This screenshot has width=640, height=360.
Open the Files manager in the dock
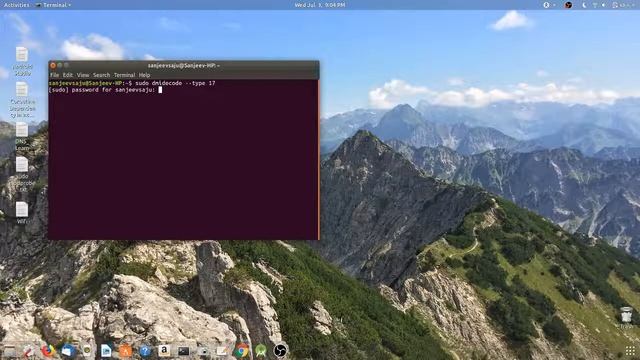(10, 350)
